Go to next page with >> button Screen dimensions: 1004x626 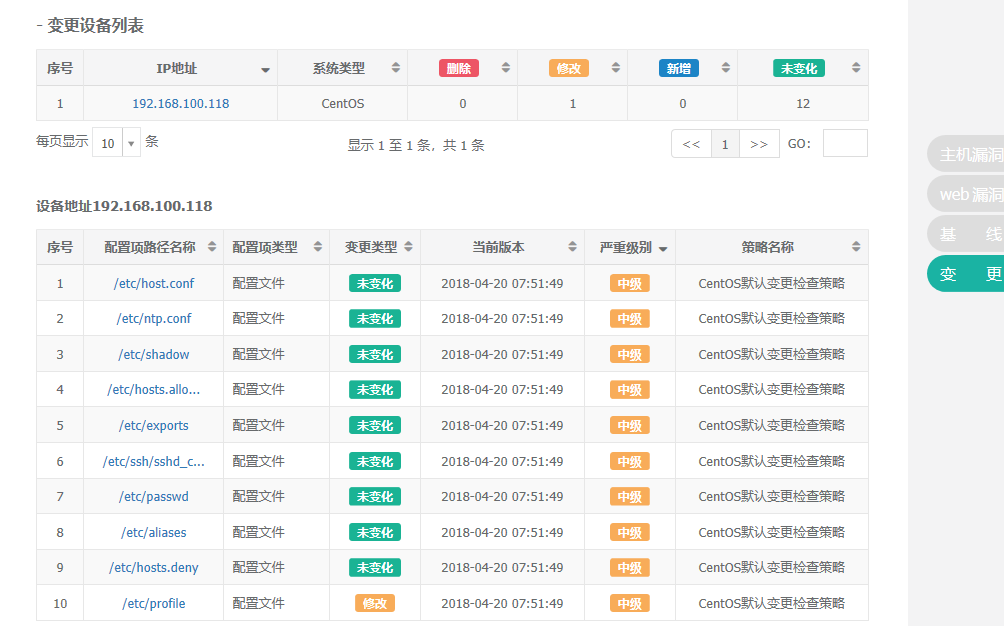point(759,144)
